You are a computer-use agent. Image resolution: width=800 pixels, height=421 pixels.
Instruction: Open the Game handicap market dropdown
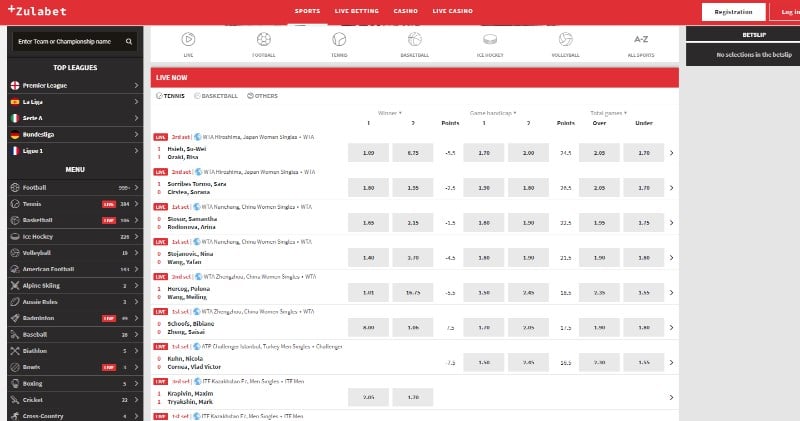click(x=493, y=113)
